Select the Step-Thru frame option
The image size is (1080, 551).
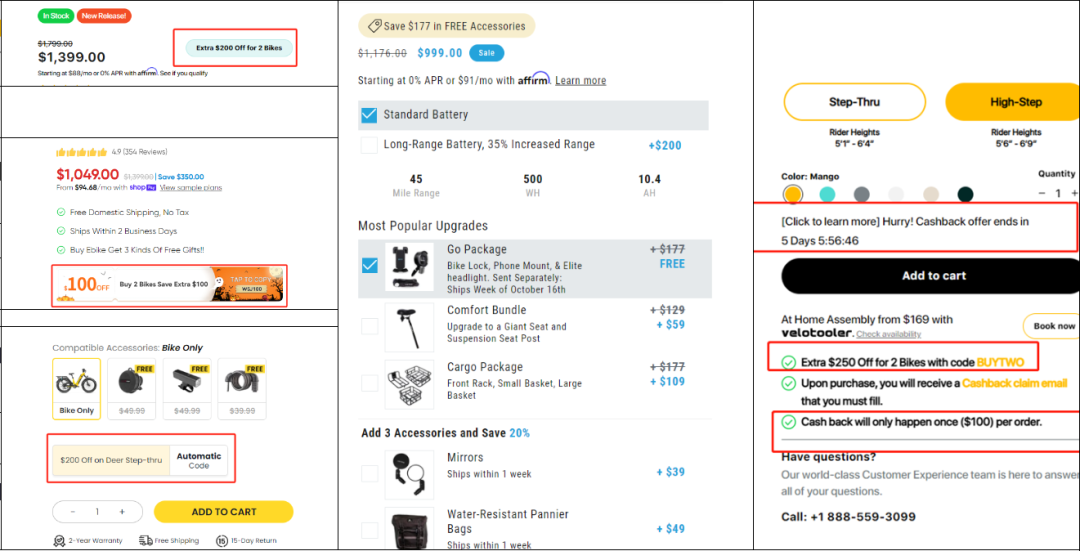[x=854, y=102]
